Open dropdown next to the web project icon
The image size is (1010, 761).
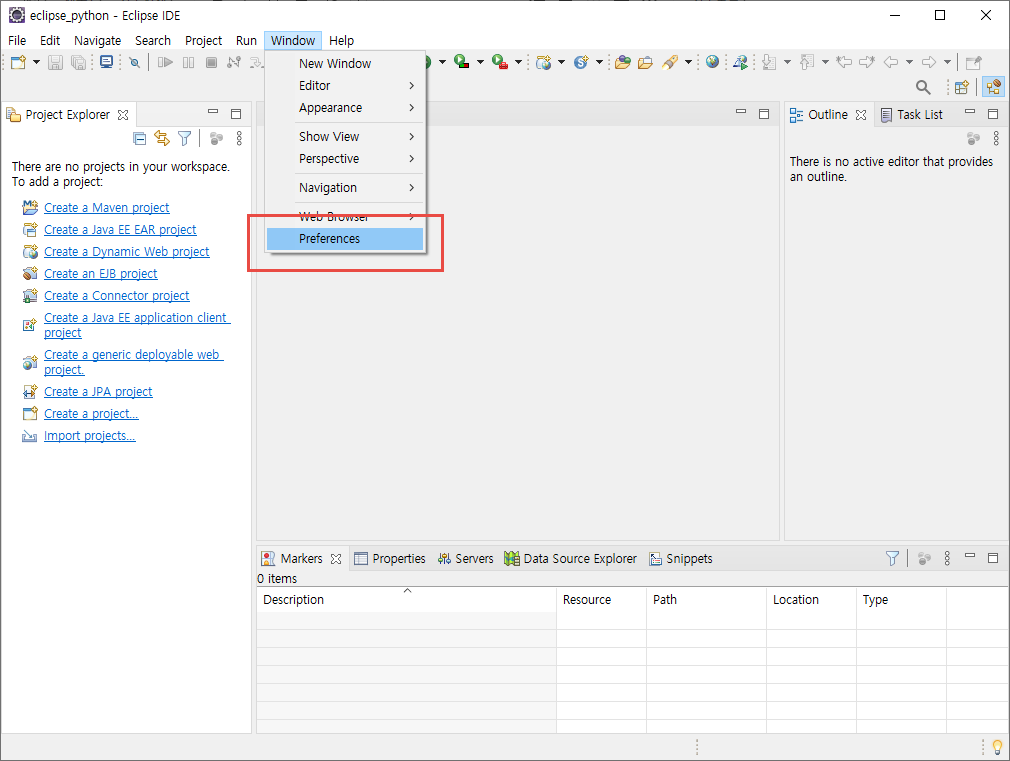point(561,63)
